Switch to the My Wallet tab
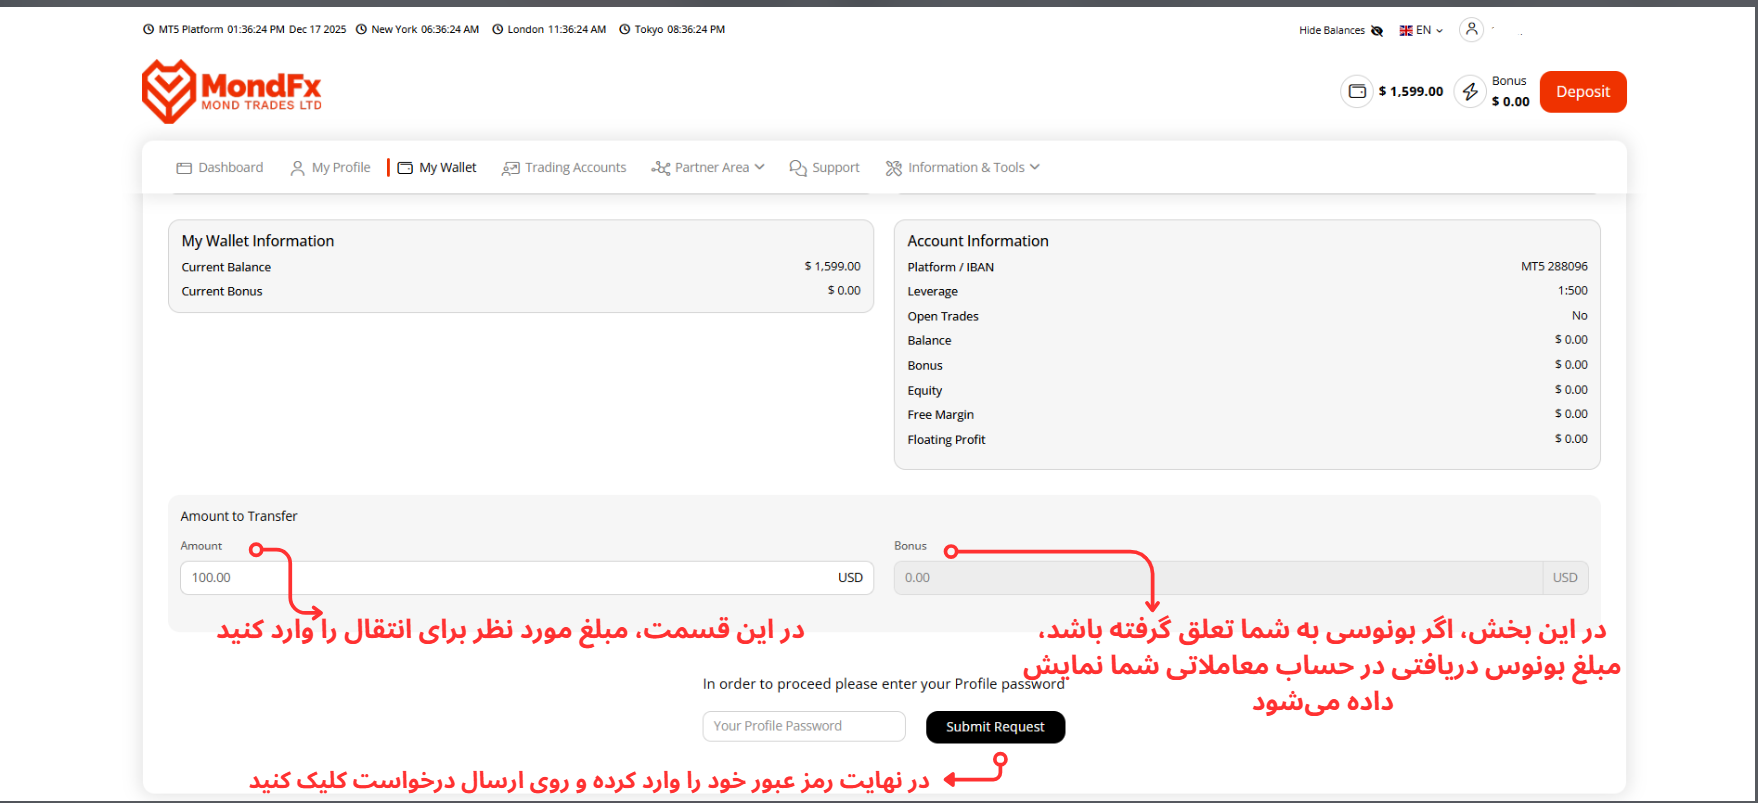Viewport: 1758px width, 803px height. (447, 168)
